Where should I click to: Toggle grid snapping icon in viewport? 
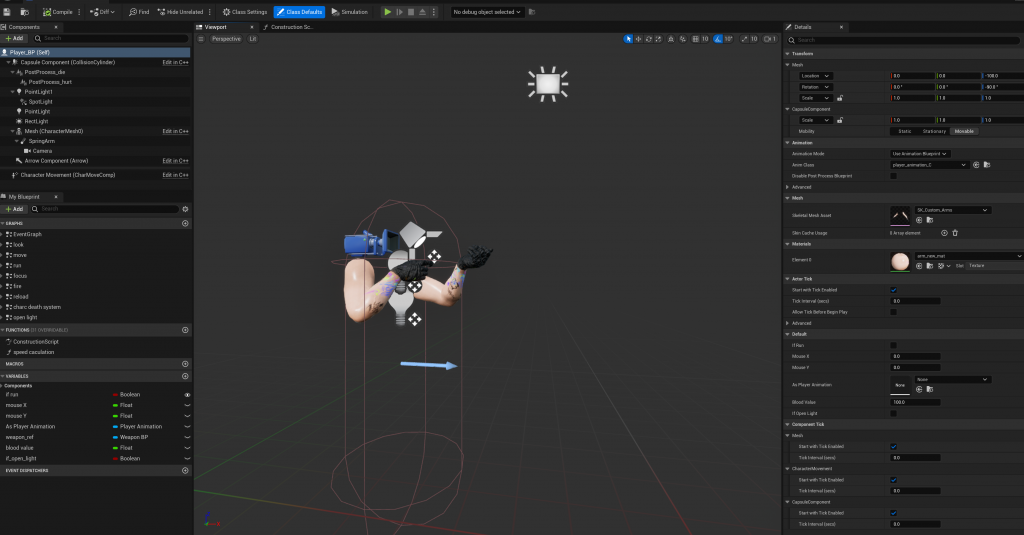click(696, 39)
